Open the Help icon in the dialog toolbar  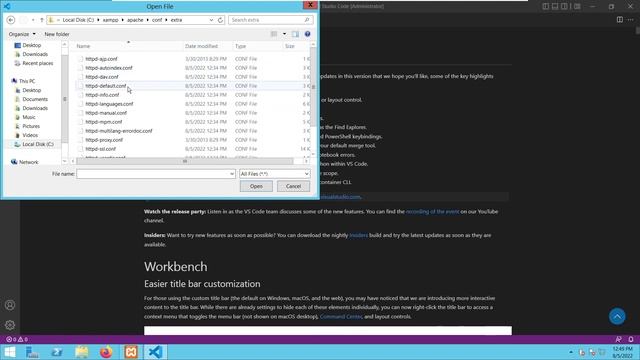tap(307, 34)
